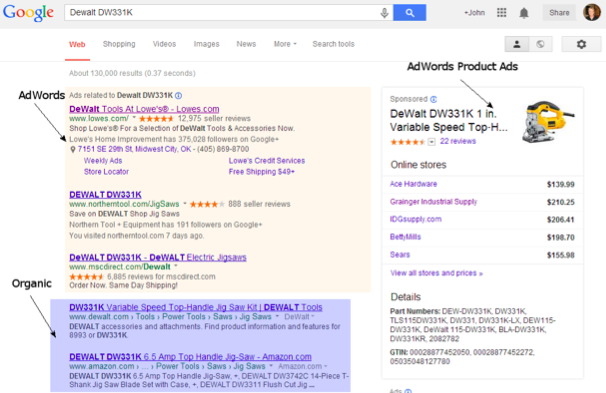Viewport: 606px width, 393px height.
Task: Click Free Shipping $49+ sitelink
Action: click(262, 172)
